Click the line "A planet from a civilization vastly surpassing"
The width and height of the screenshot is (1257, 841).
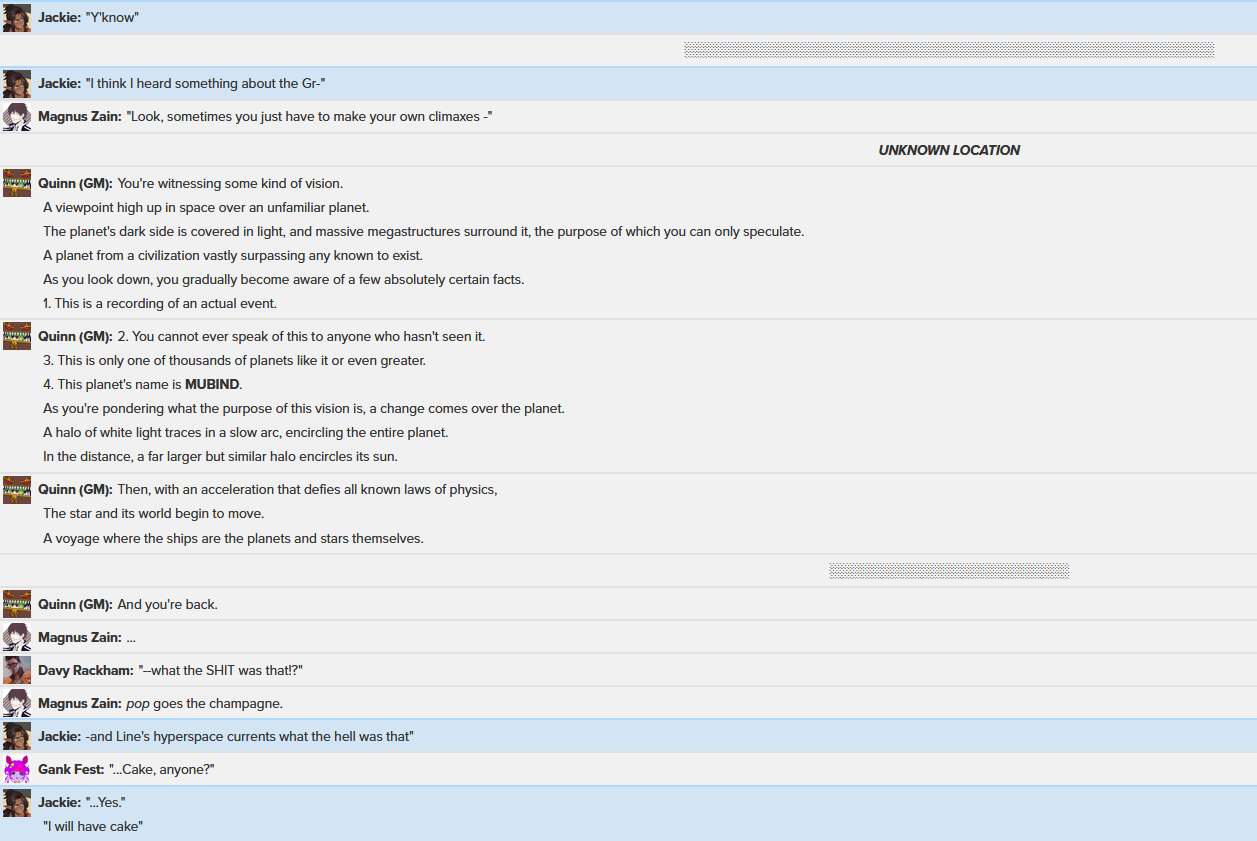pos(233,255)
